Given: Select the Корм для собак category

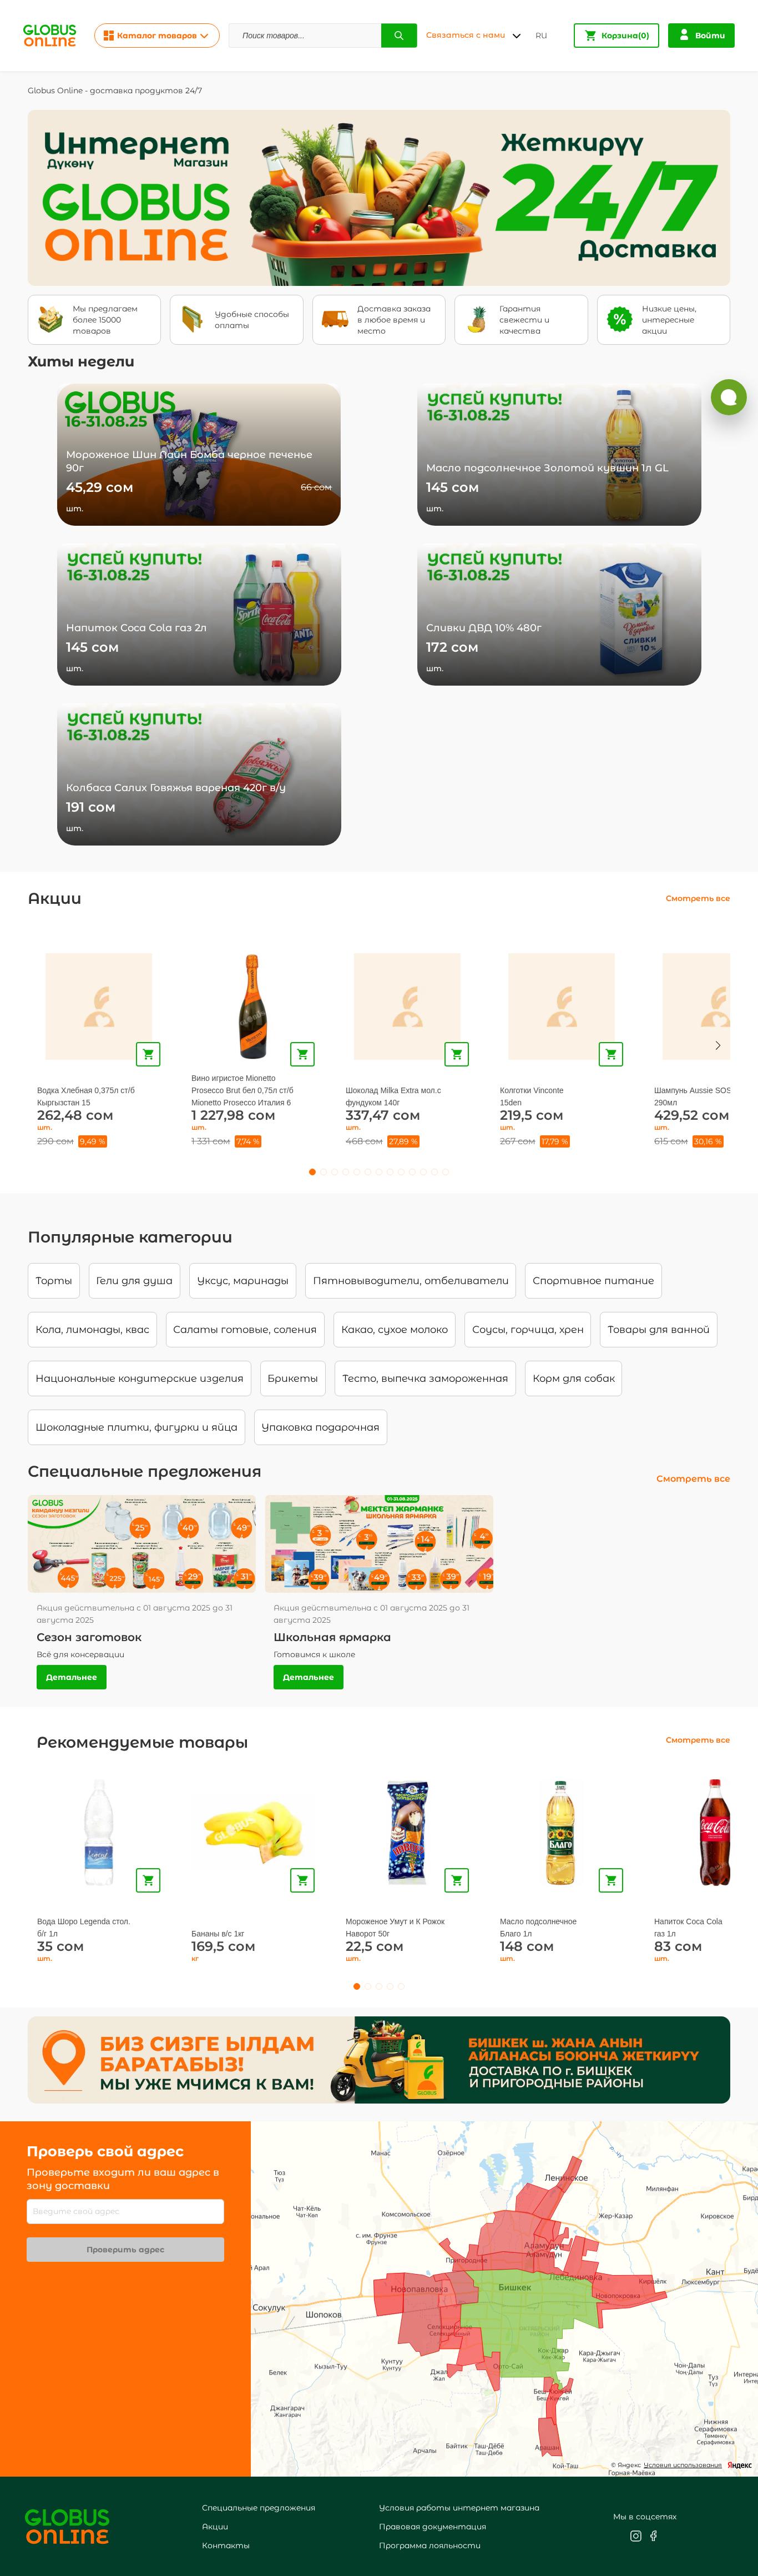Looking at the screenshot, I should click(574, 1378).
